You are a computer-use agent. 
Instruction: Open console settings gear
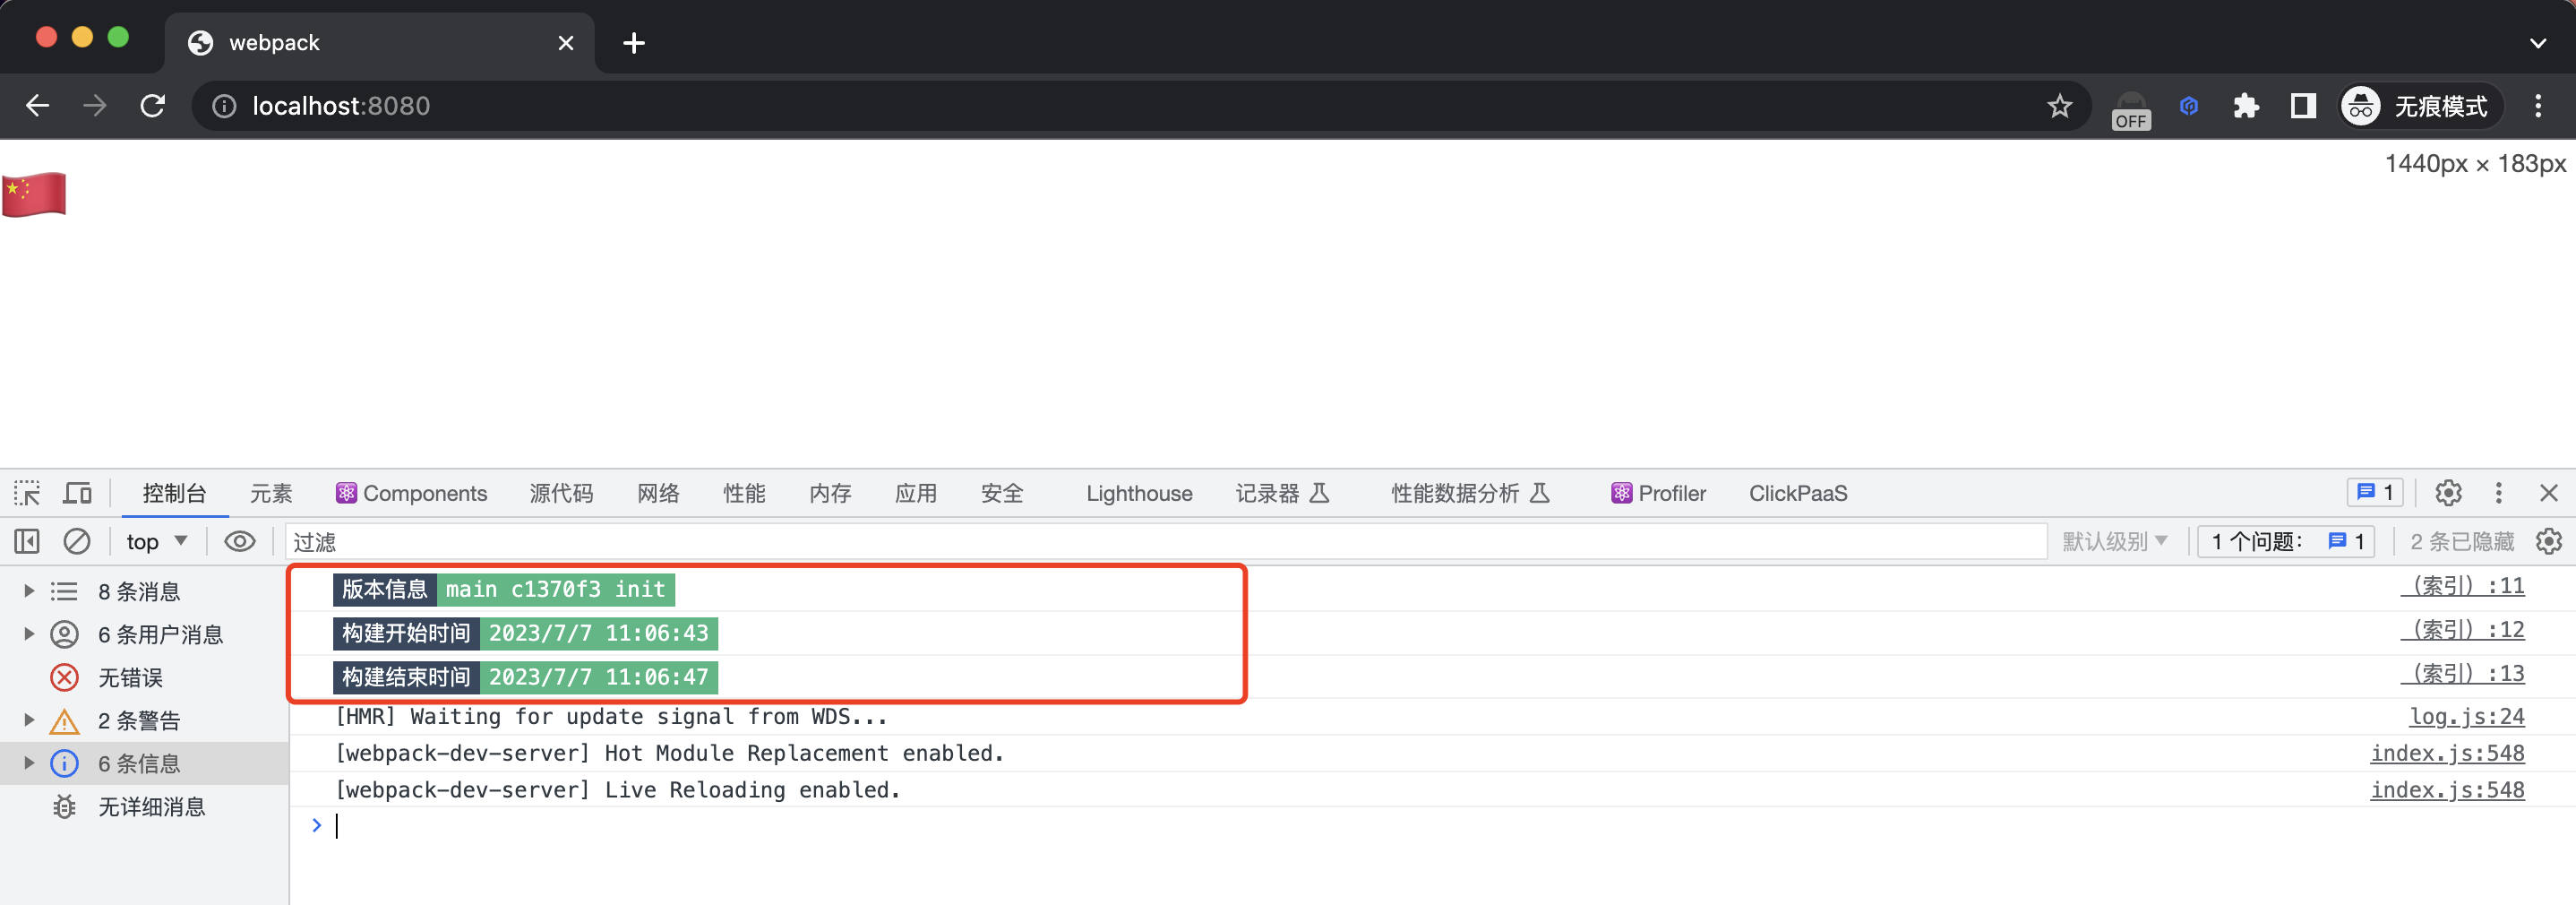coord(2549,541)
